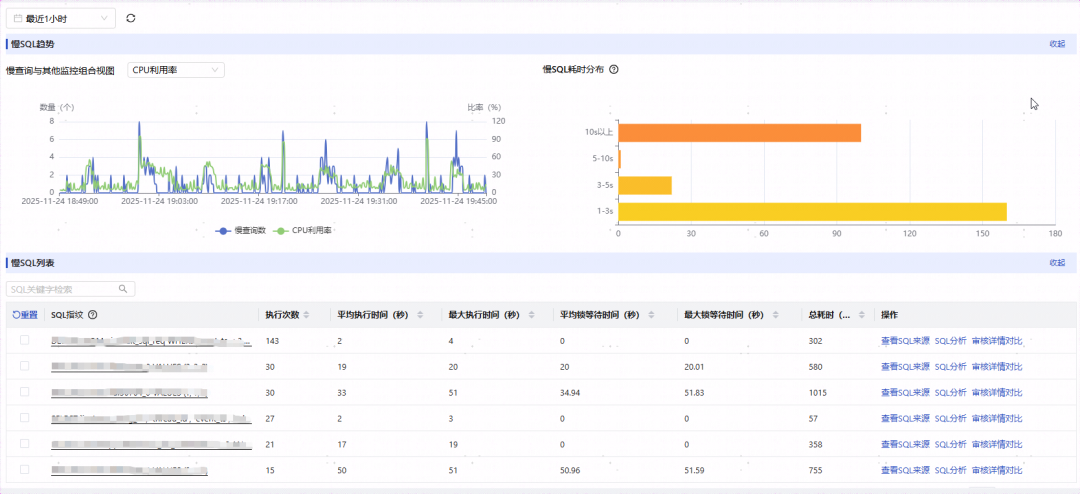
Task: Check the row with total time 580
Action: point(25,367)
